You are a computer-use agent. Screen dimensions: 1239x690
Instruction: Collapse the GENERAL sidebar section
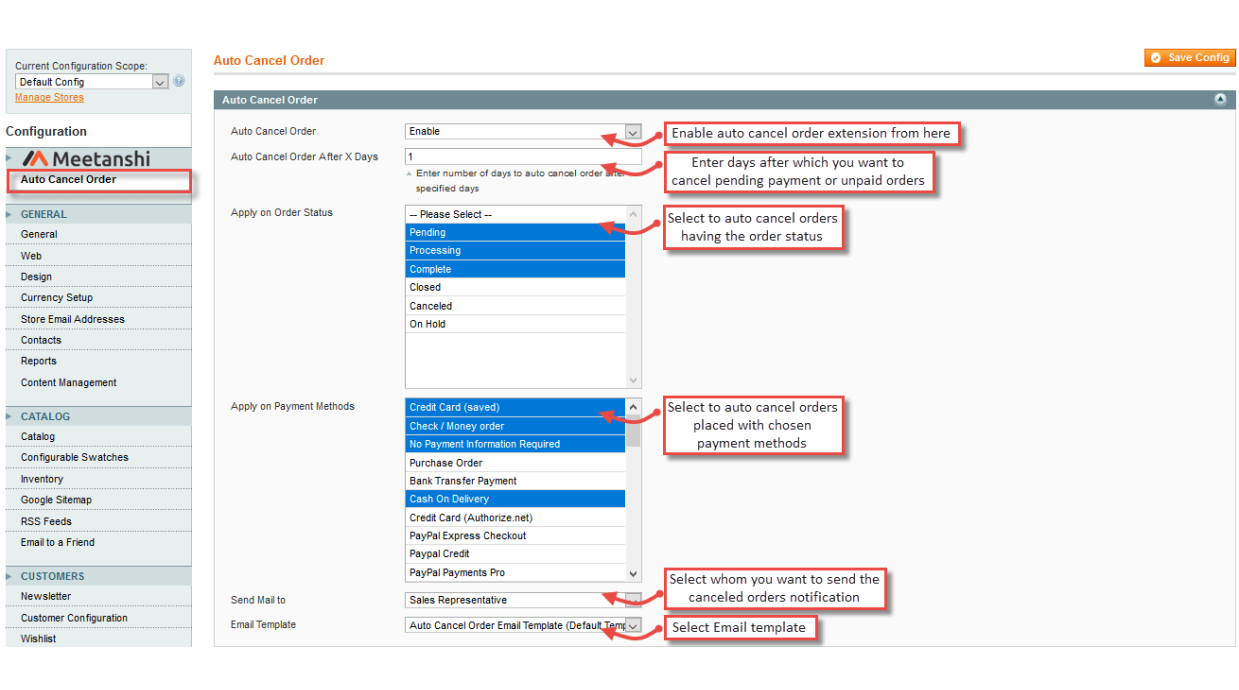[43, 214]
